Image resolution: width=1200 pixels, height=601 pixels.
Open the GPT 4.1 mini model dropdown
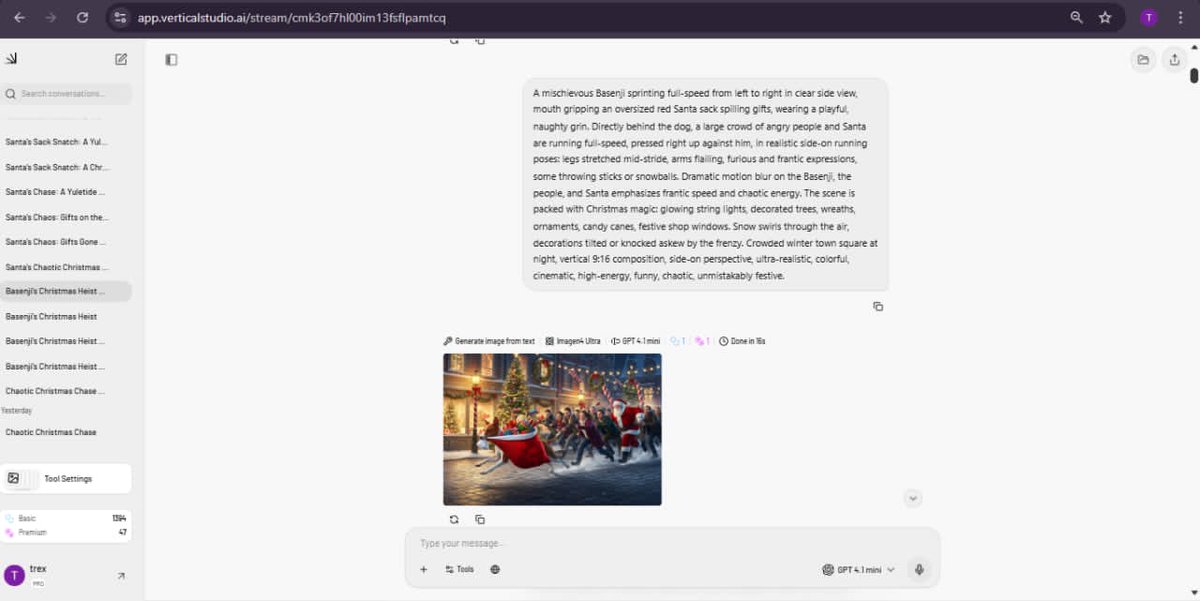[x=858, y=570]
